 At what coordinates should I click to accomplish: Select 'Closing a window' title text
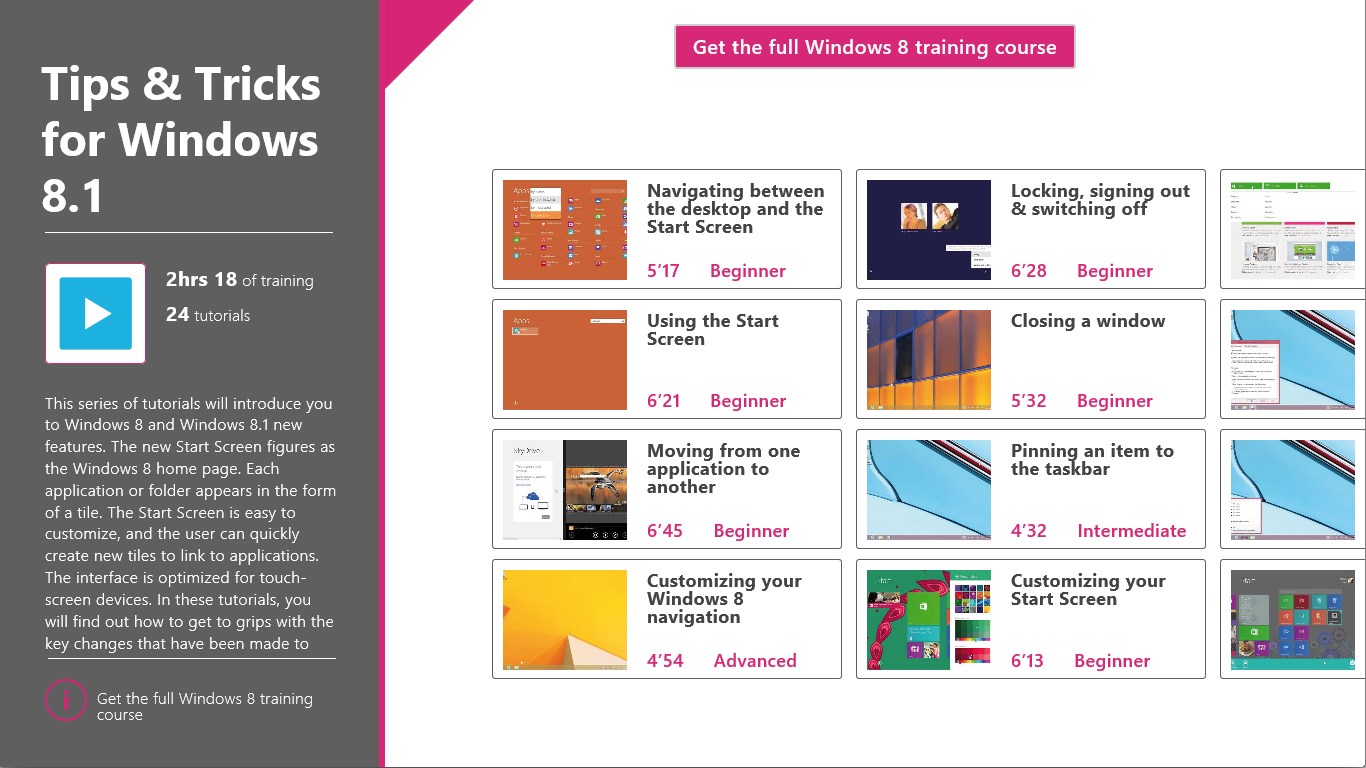[x=1088, y=321]
